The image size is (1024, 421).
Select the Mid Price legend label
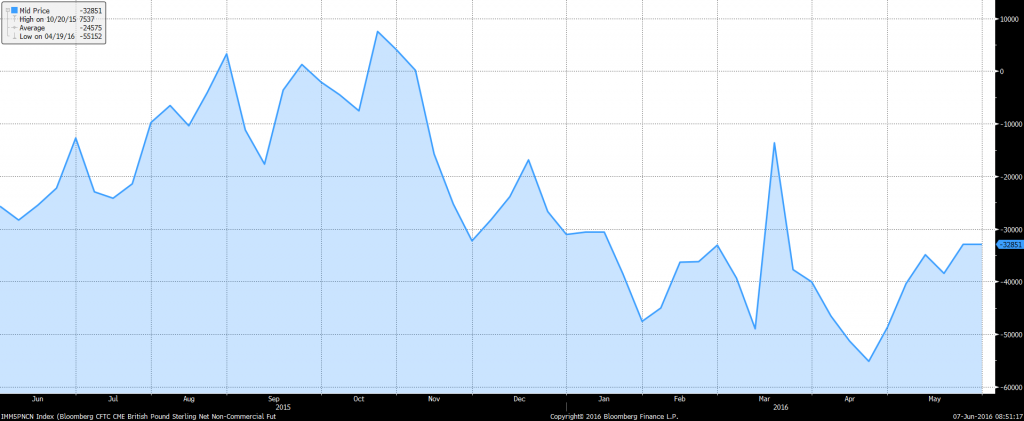[x=35, y=11]
